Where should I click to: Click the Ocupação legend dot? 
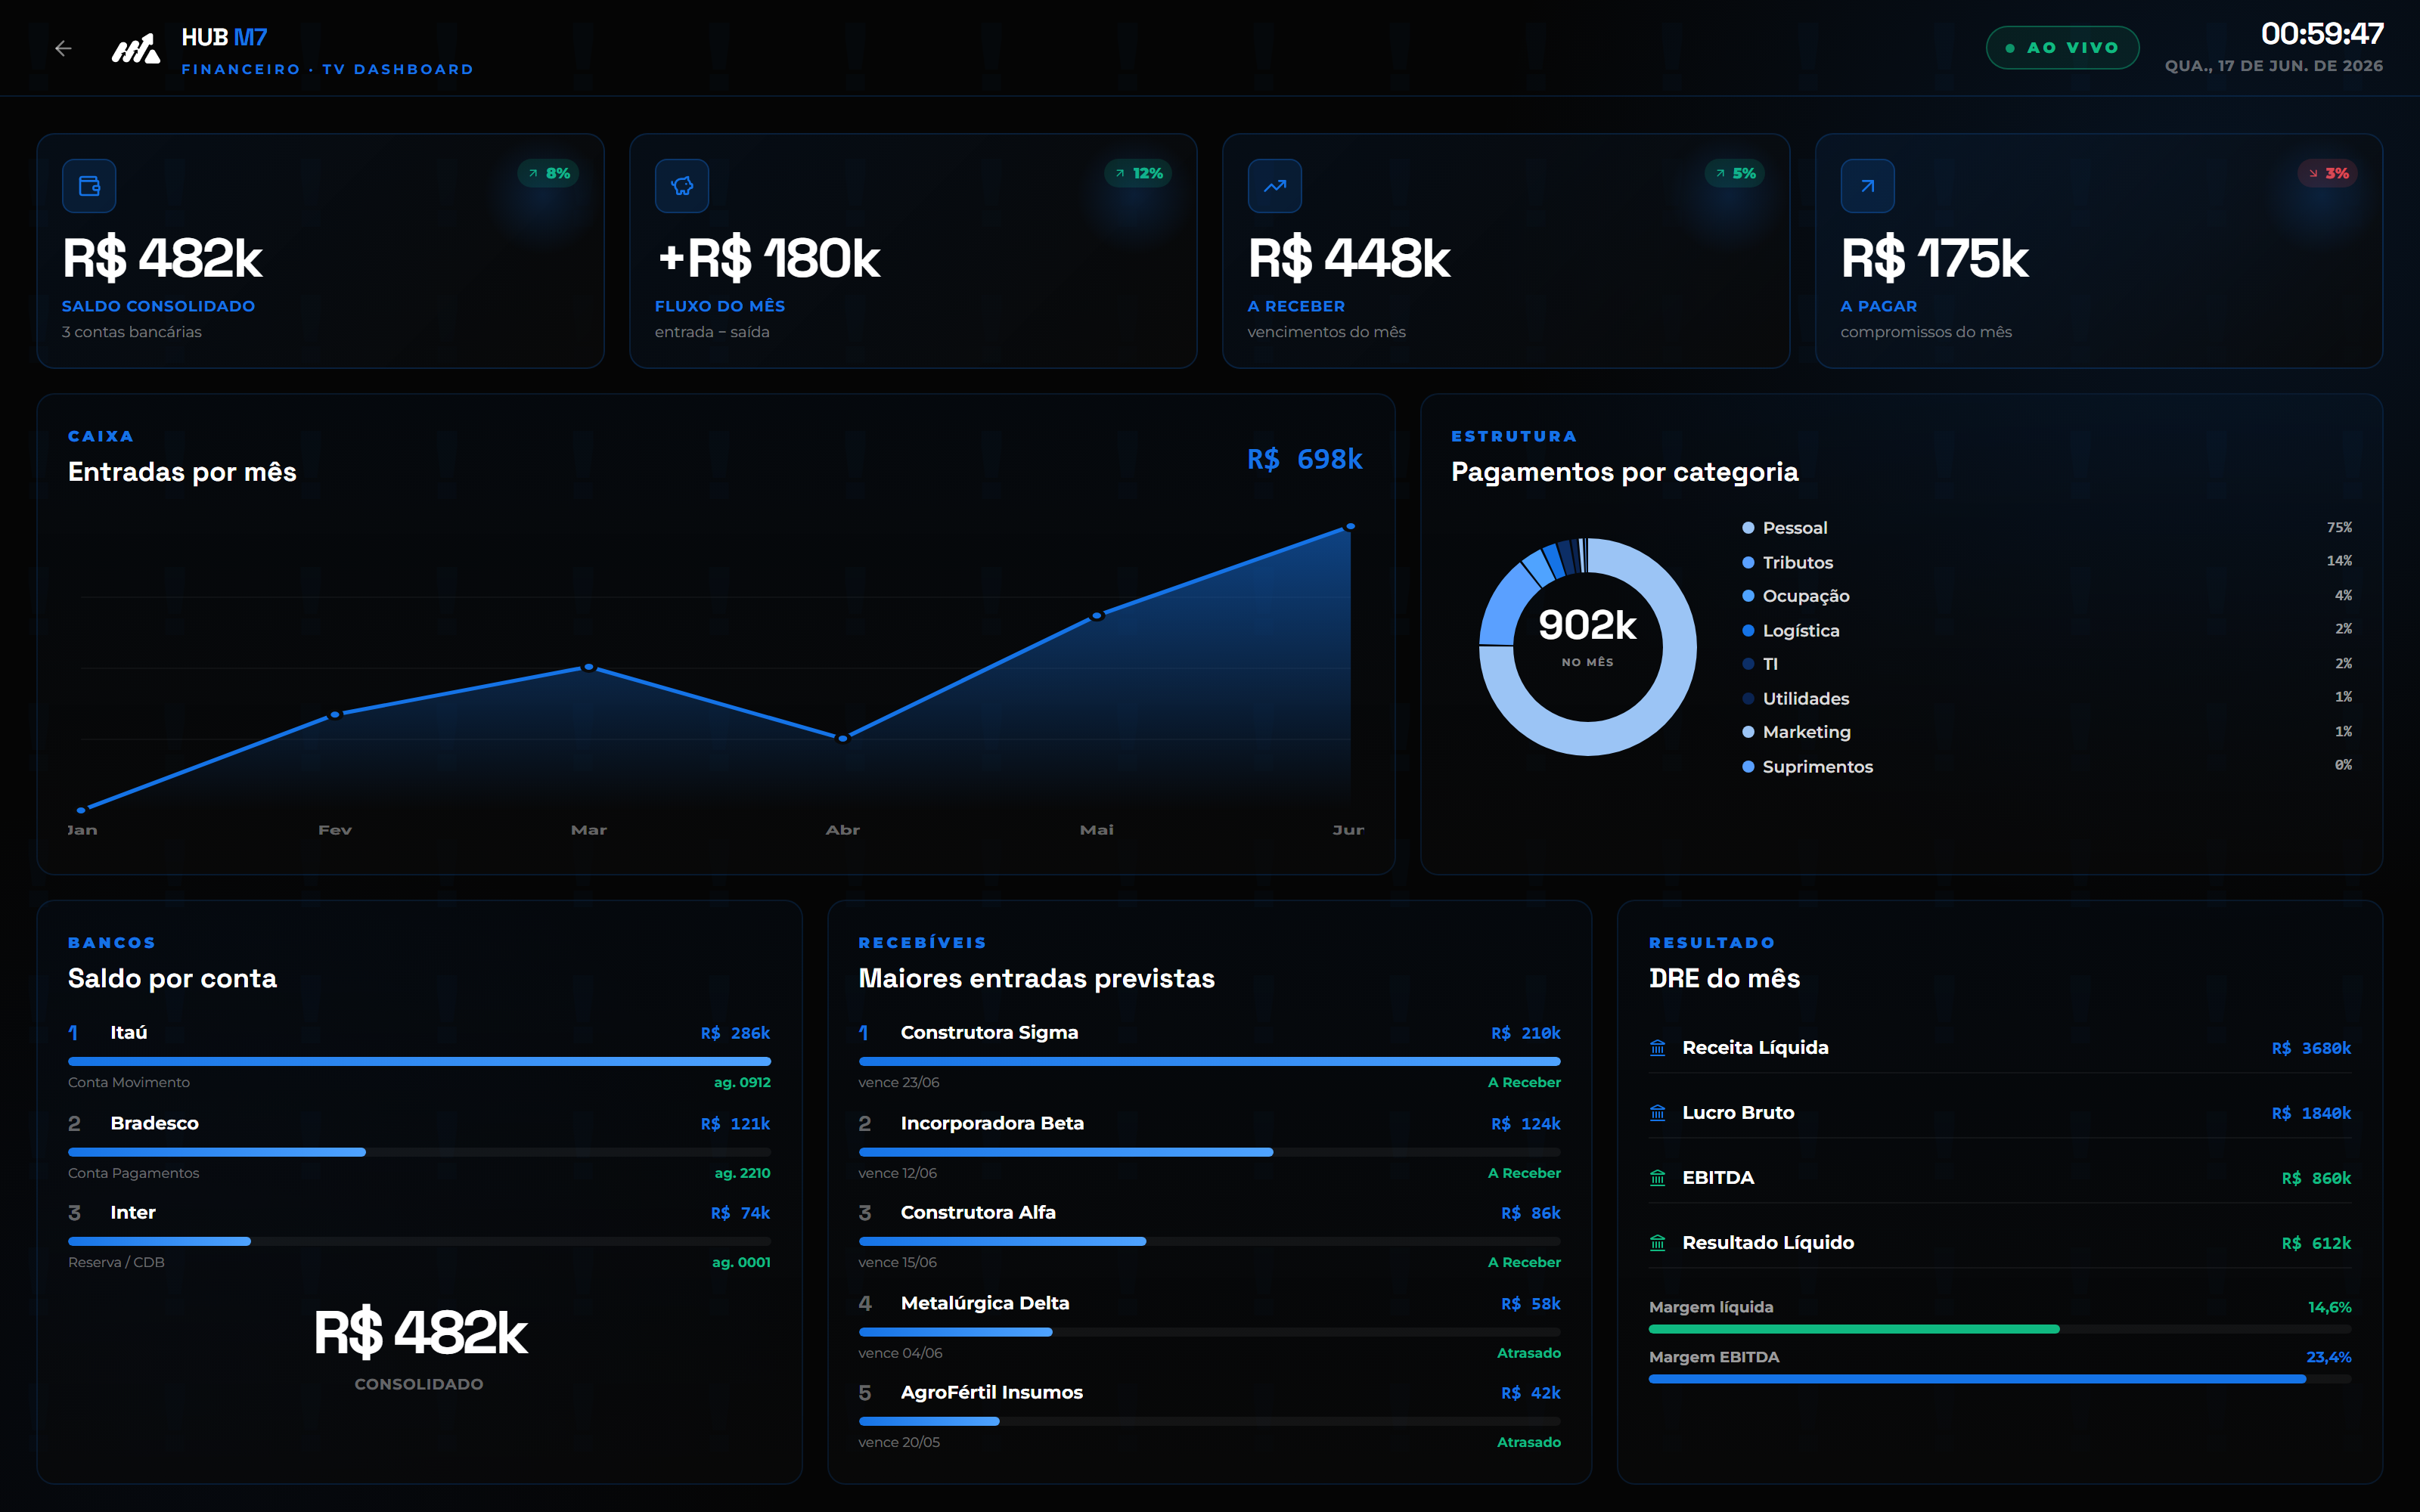point(1748,596)
